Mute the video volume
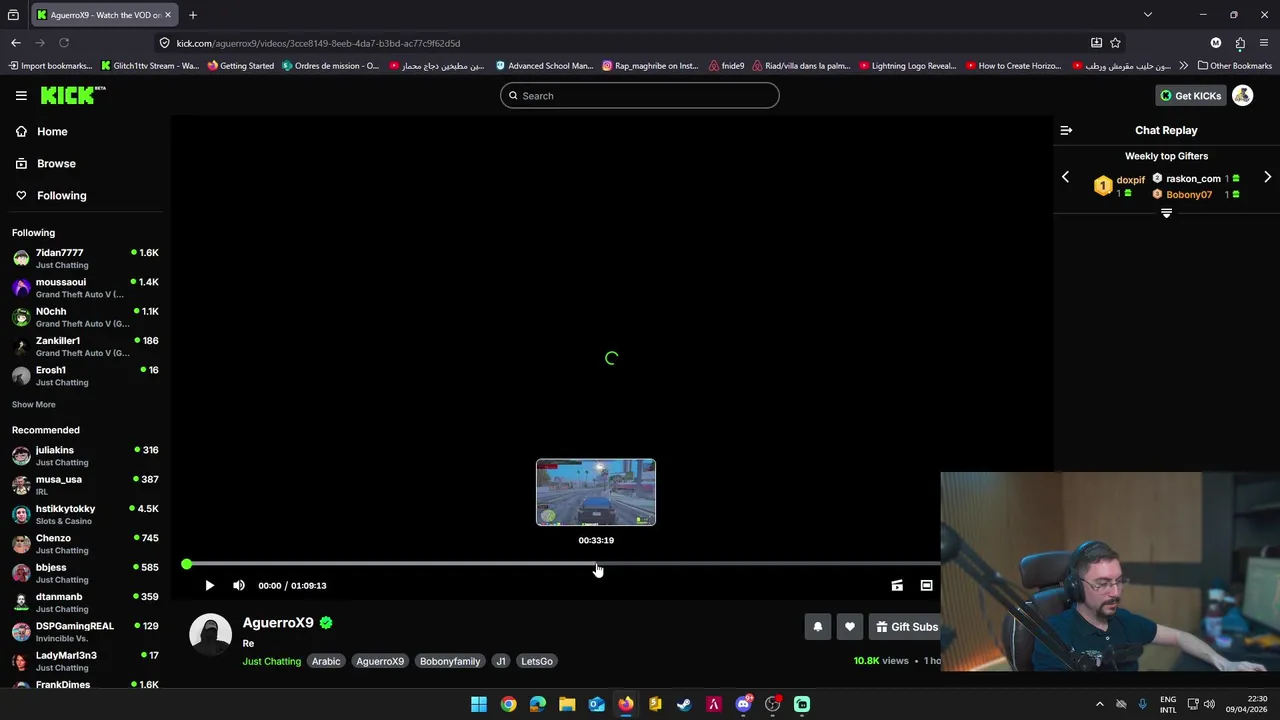1280x720 pixels. 239,586
